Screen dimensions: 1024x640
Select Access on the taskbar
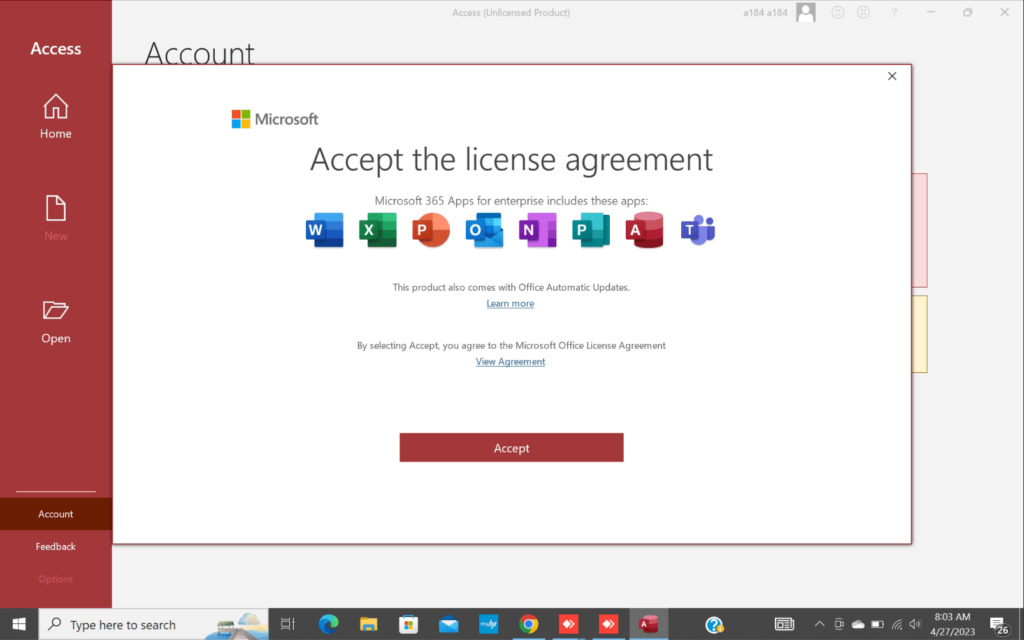click(x=648, y=624)
